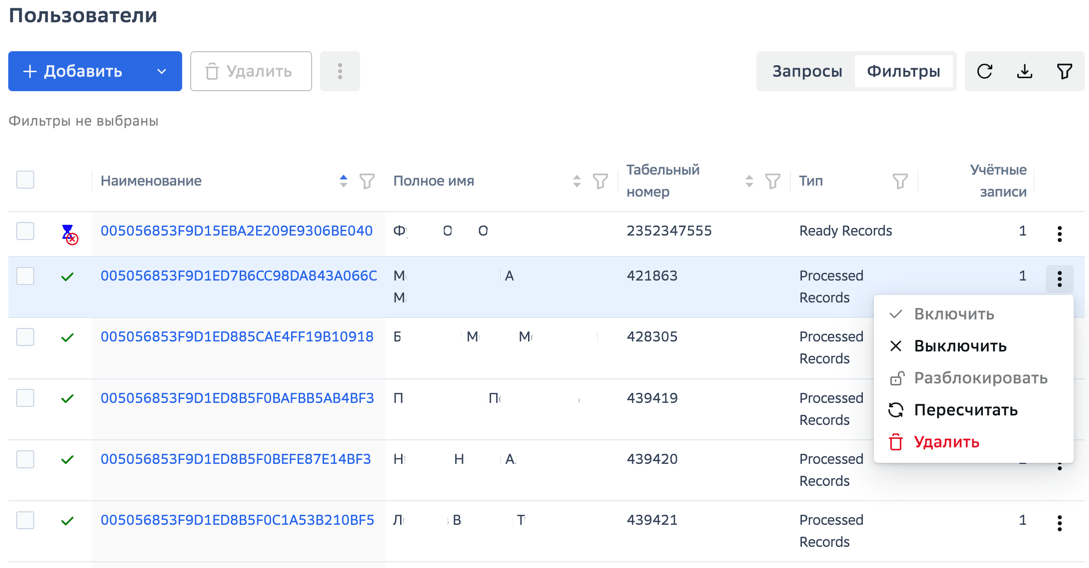The width and height of the screenshot is (1089, 568).
Task: Switch to the Запросы tab
Action: [x=807, y=71]
